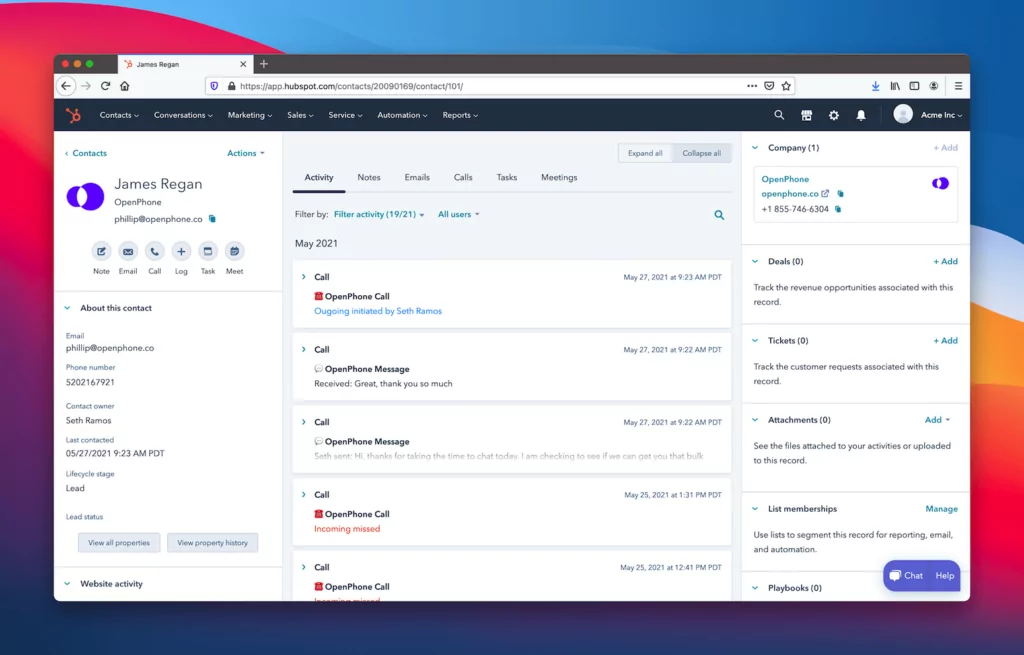Image resolution: width=1024 pixels, height=655 pixels.
Task: Start a call with Call icon
Action: click(154, 252)
